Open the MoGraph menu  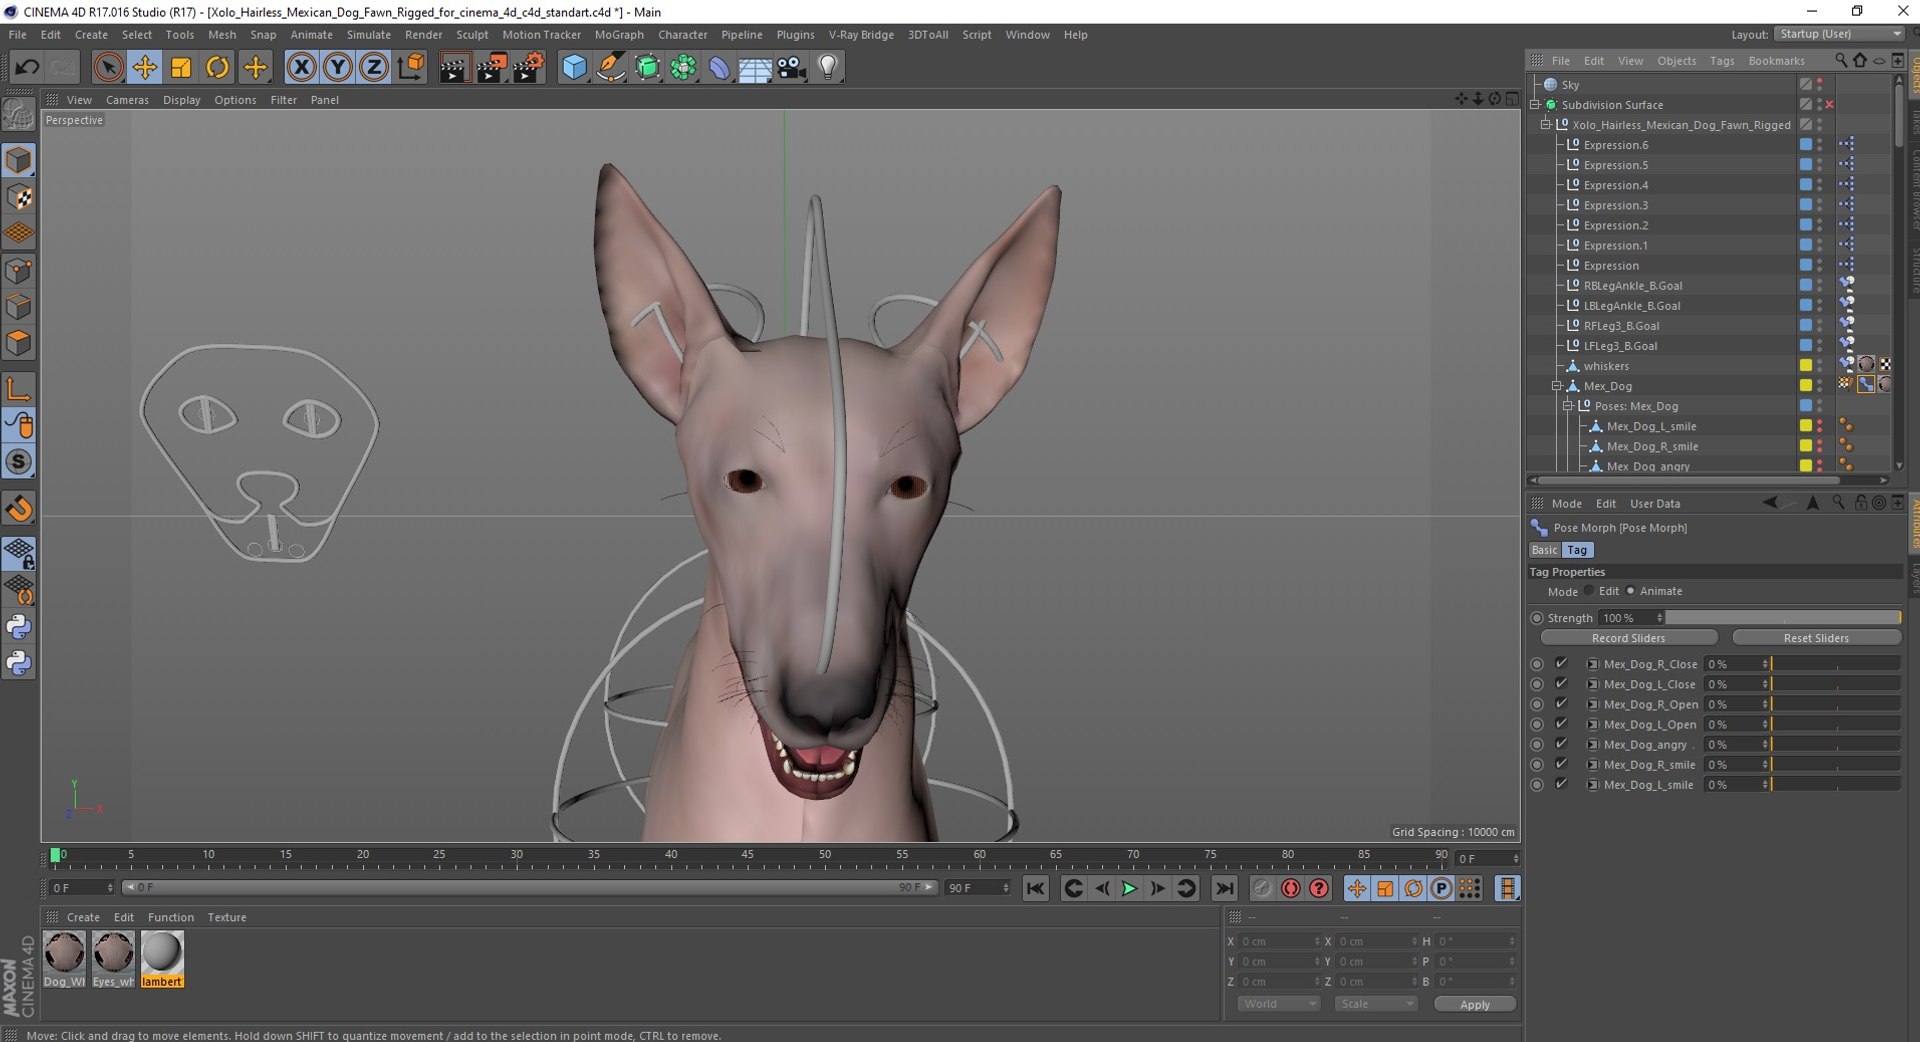(619, 34)
